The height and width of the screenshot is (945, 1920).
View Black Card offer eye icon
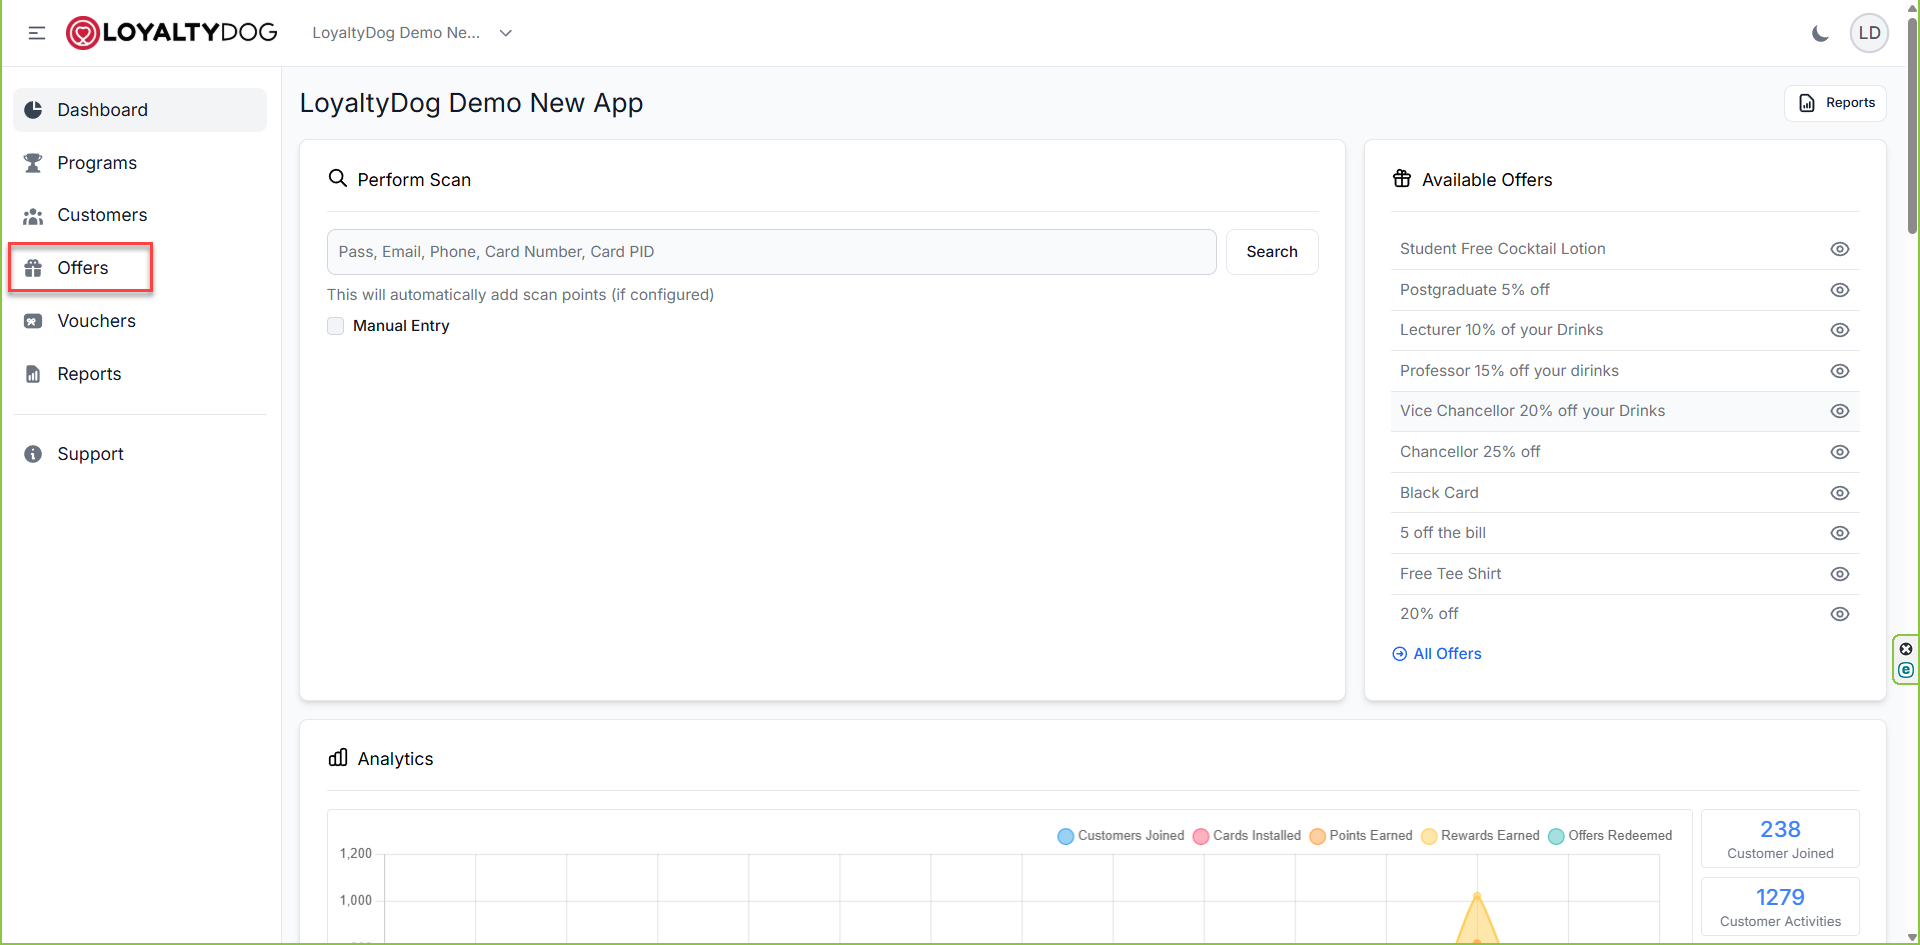pos(1840,493)
